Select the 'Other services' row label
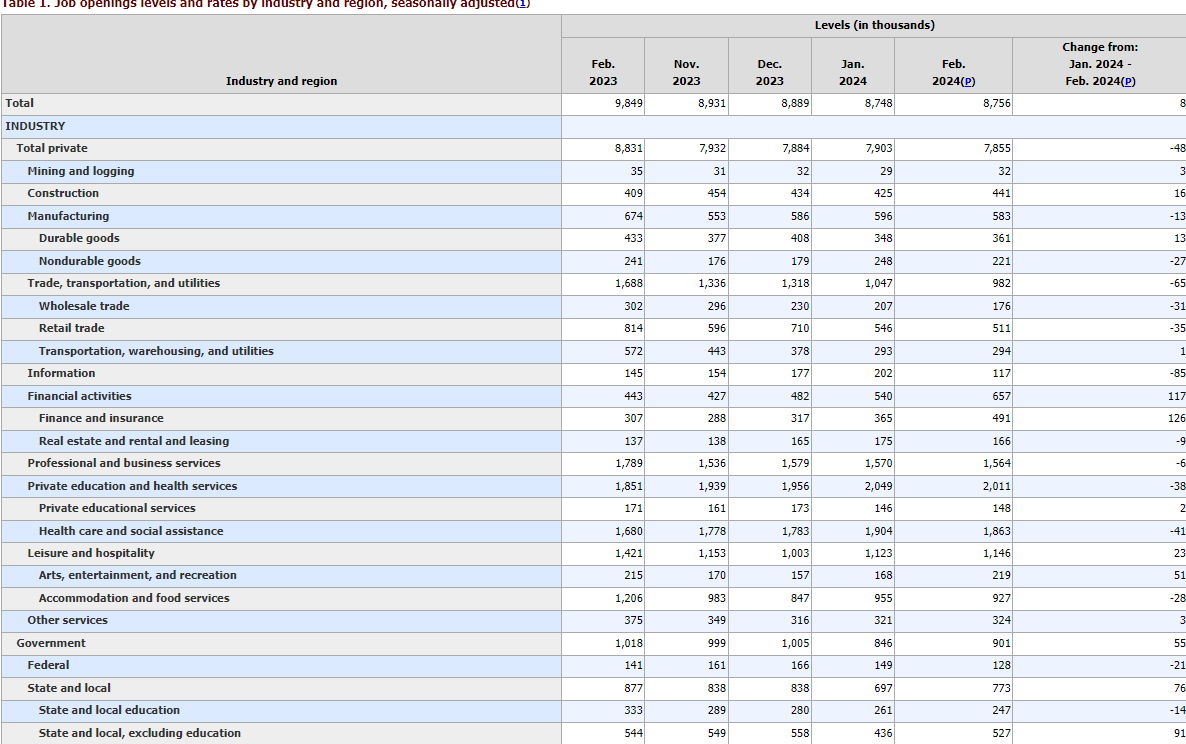 pos(67,620)
